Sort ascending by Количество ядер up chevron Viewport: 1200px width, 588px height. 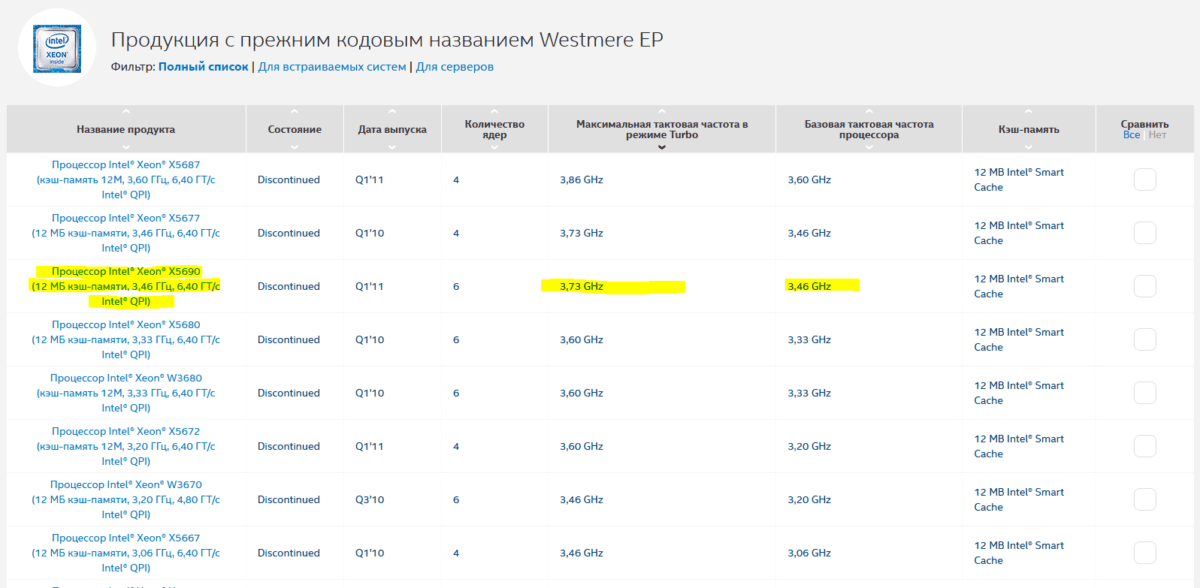point(494,112)
